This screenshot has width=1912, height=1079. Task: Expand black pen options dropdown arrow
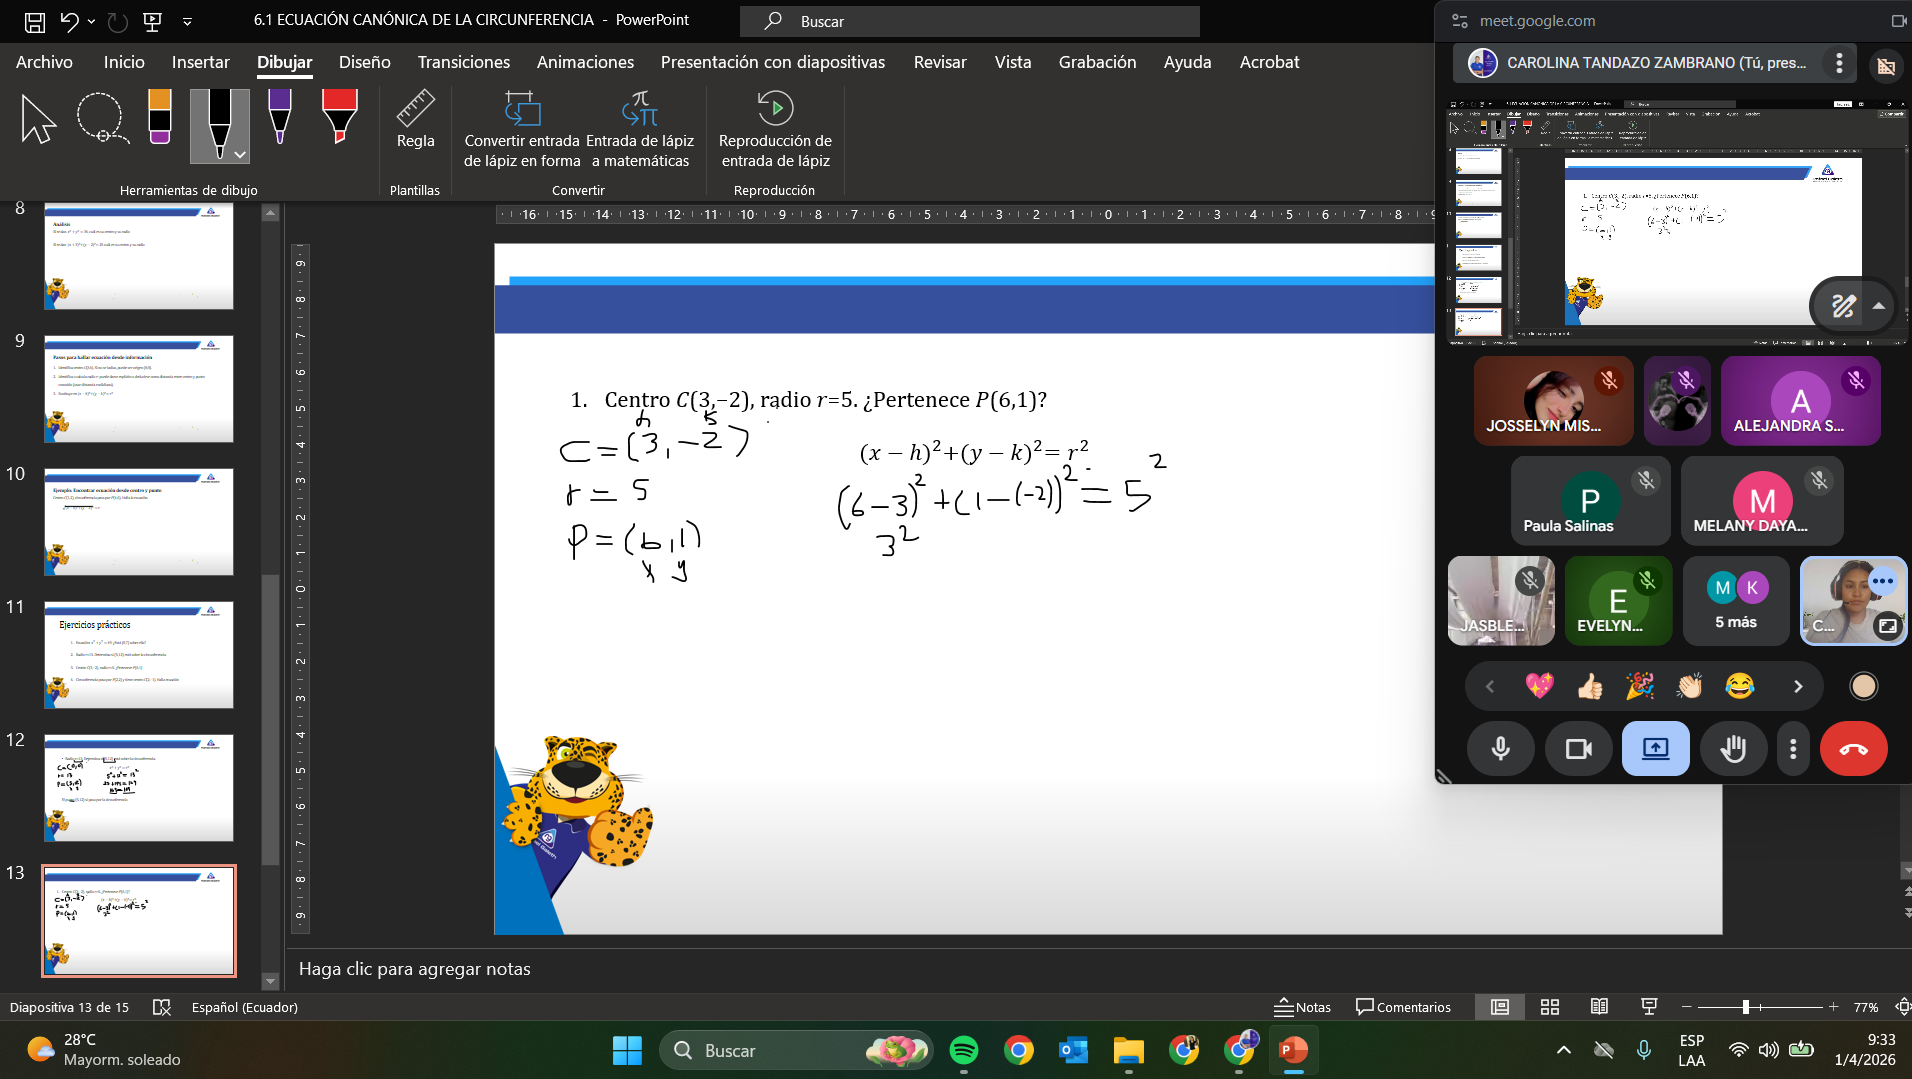[x=240, y=155]
